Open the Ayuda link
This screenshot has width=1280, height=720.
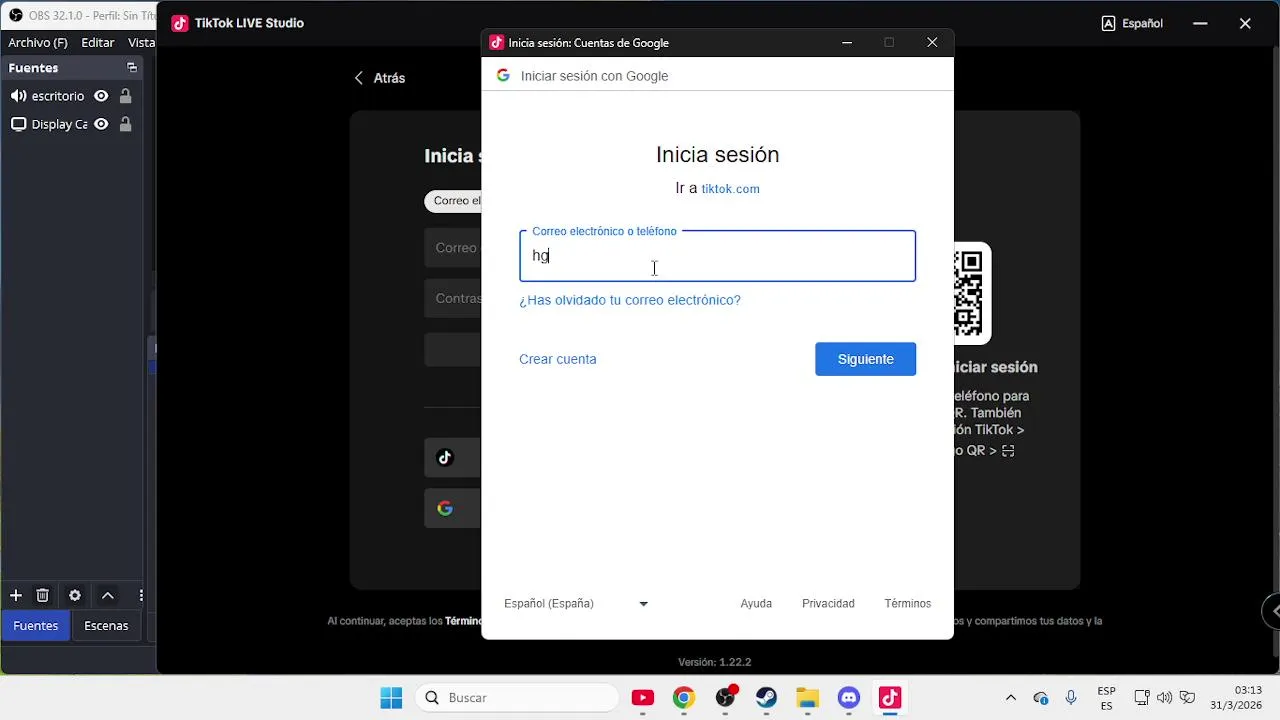(756, 604)
